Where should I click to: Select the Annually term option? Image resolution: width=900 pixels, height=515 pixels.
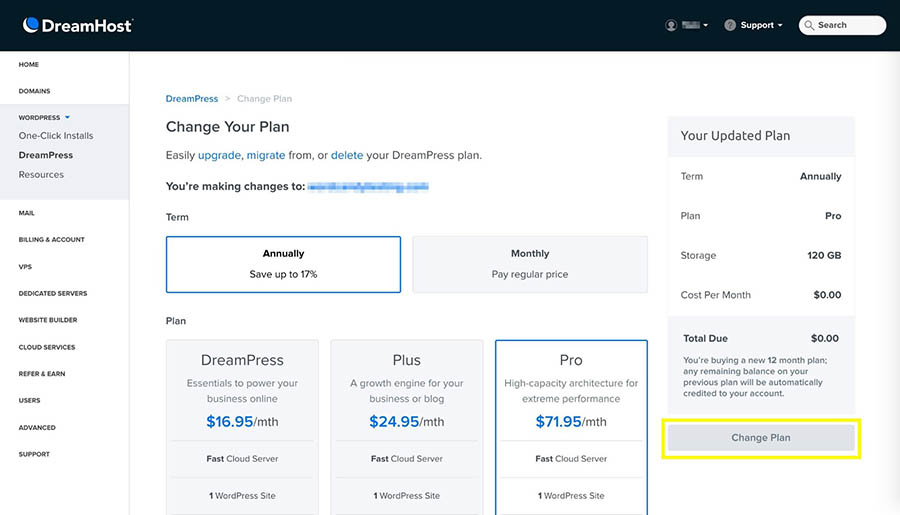[283, 264]
